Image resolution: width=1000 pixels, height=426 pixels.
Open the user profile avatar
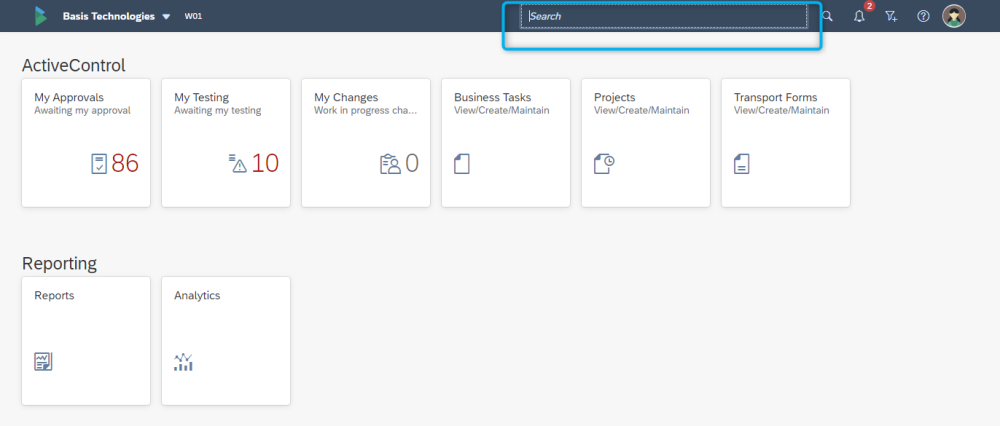(954, 16)
